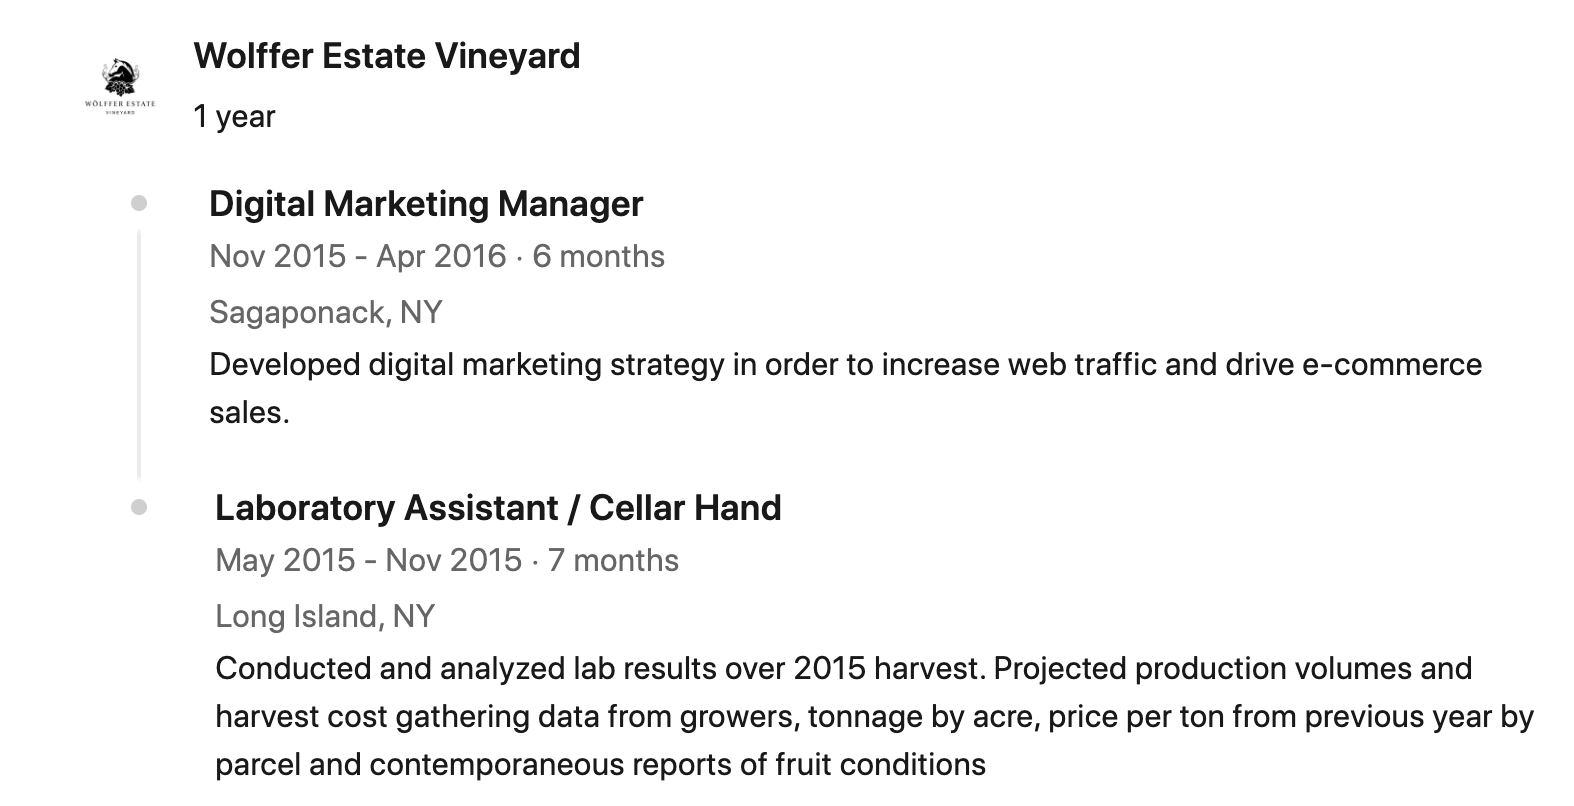
Task: Click the '6 months' duration label
Action: (x=598, y=257)
